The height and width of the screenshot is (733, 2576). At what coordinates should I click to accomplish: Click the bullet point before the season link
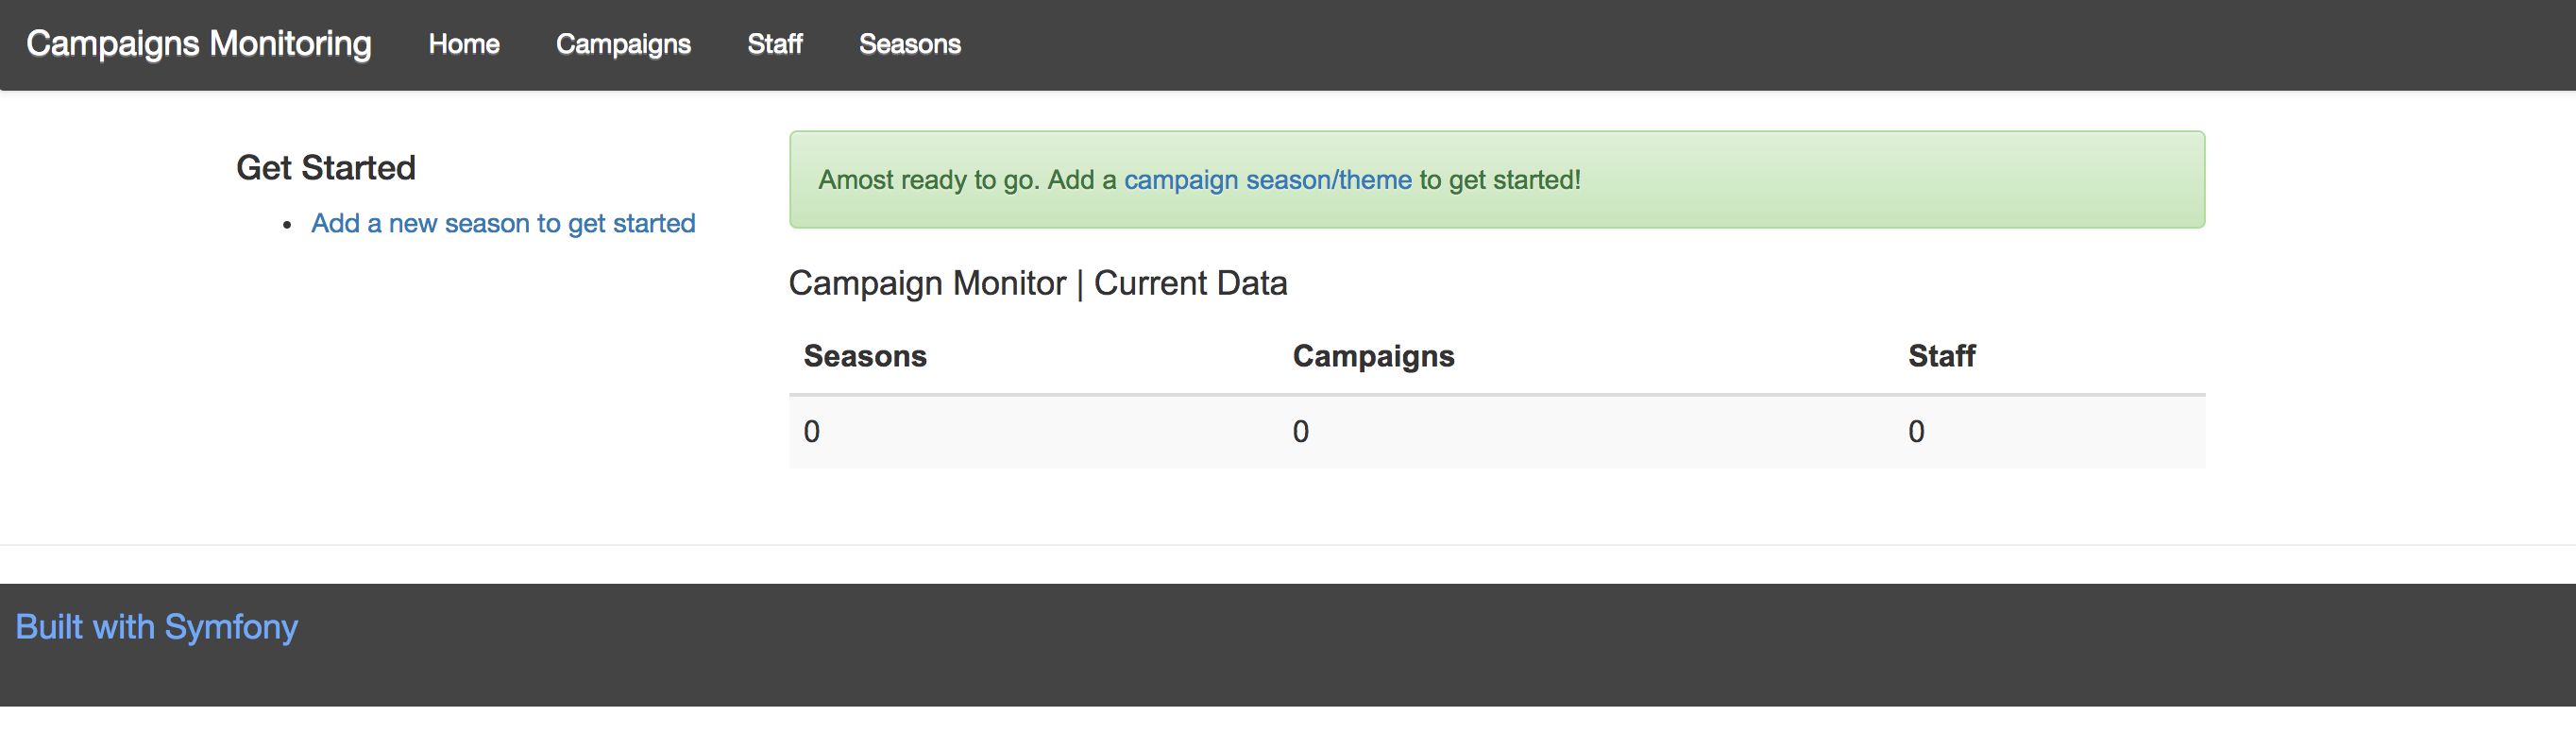[x=287, y=225]
